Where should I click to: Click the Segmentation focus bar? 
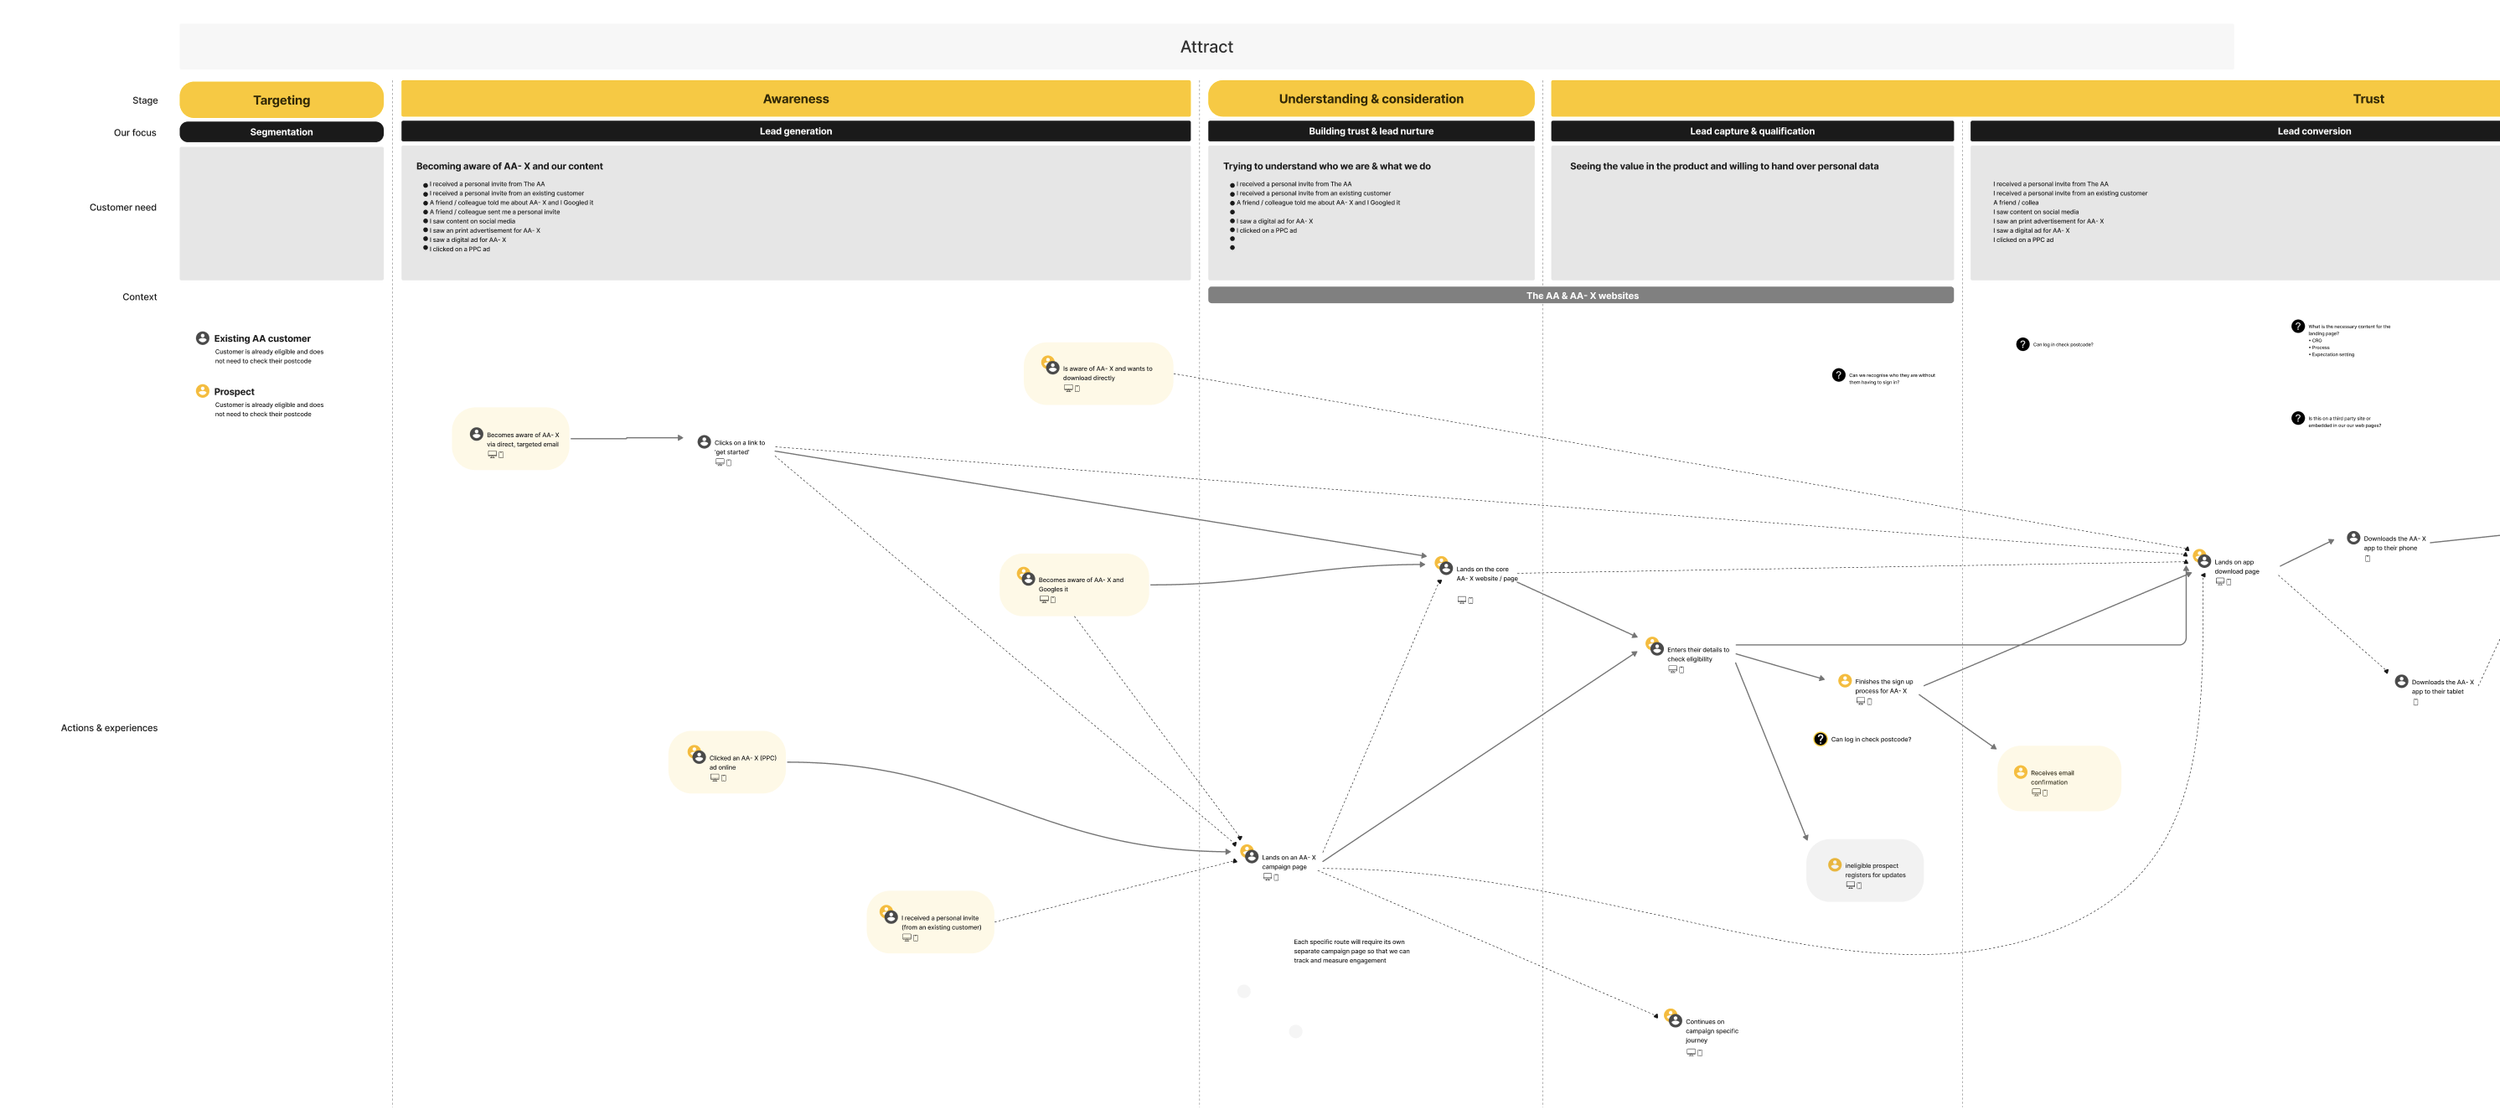pos(281,132)
